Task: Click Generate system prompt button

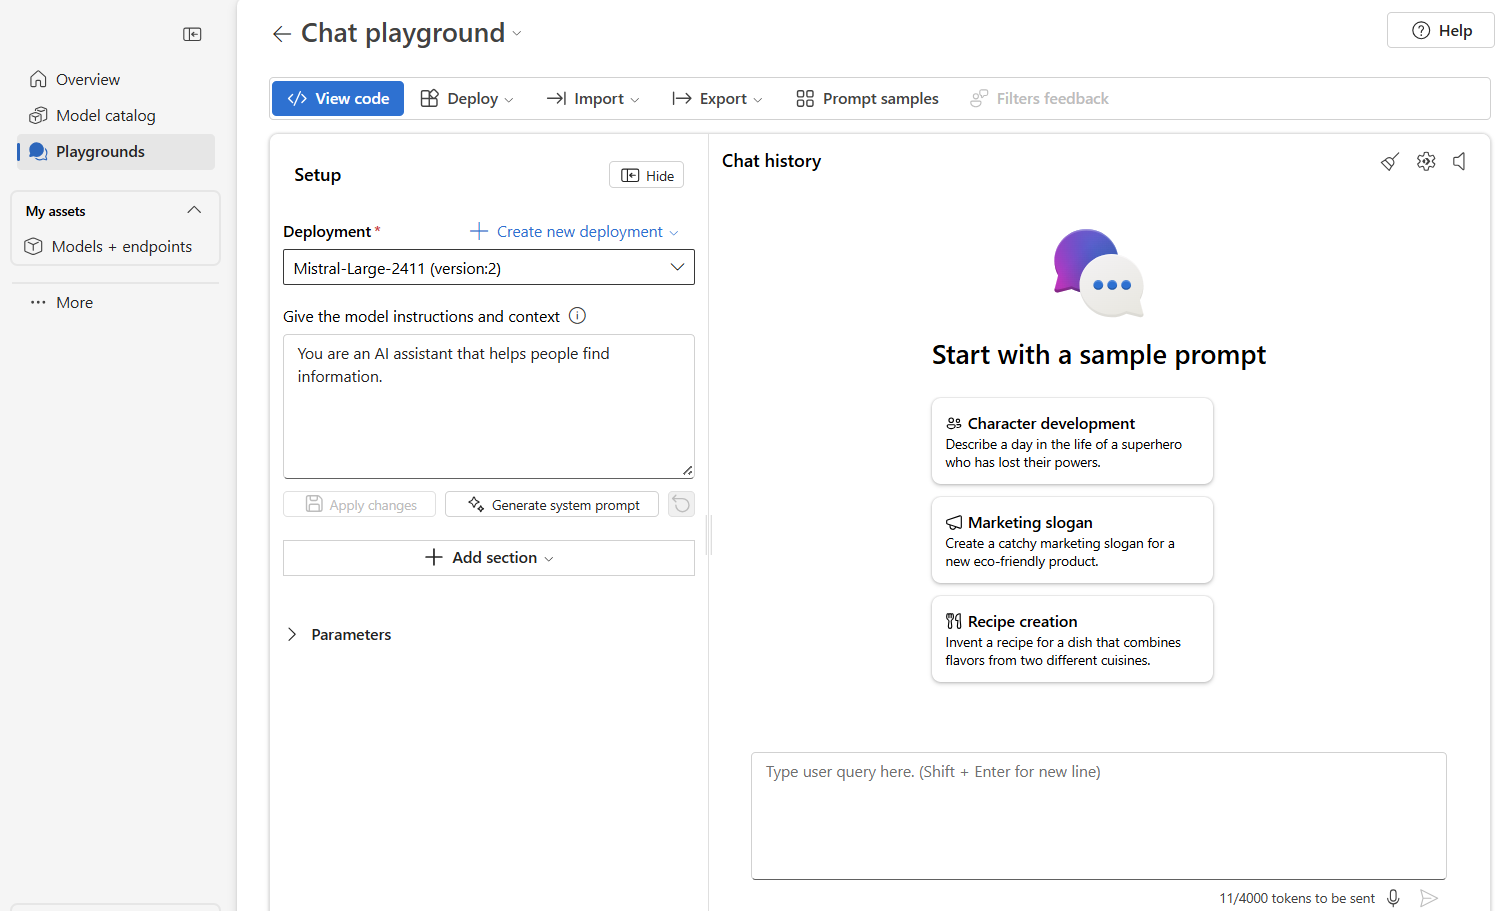Action: click(552, 505)
